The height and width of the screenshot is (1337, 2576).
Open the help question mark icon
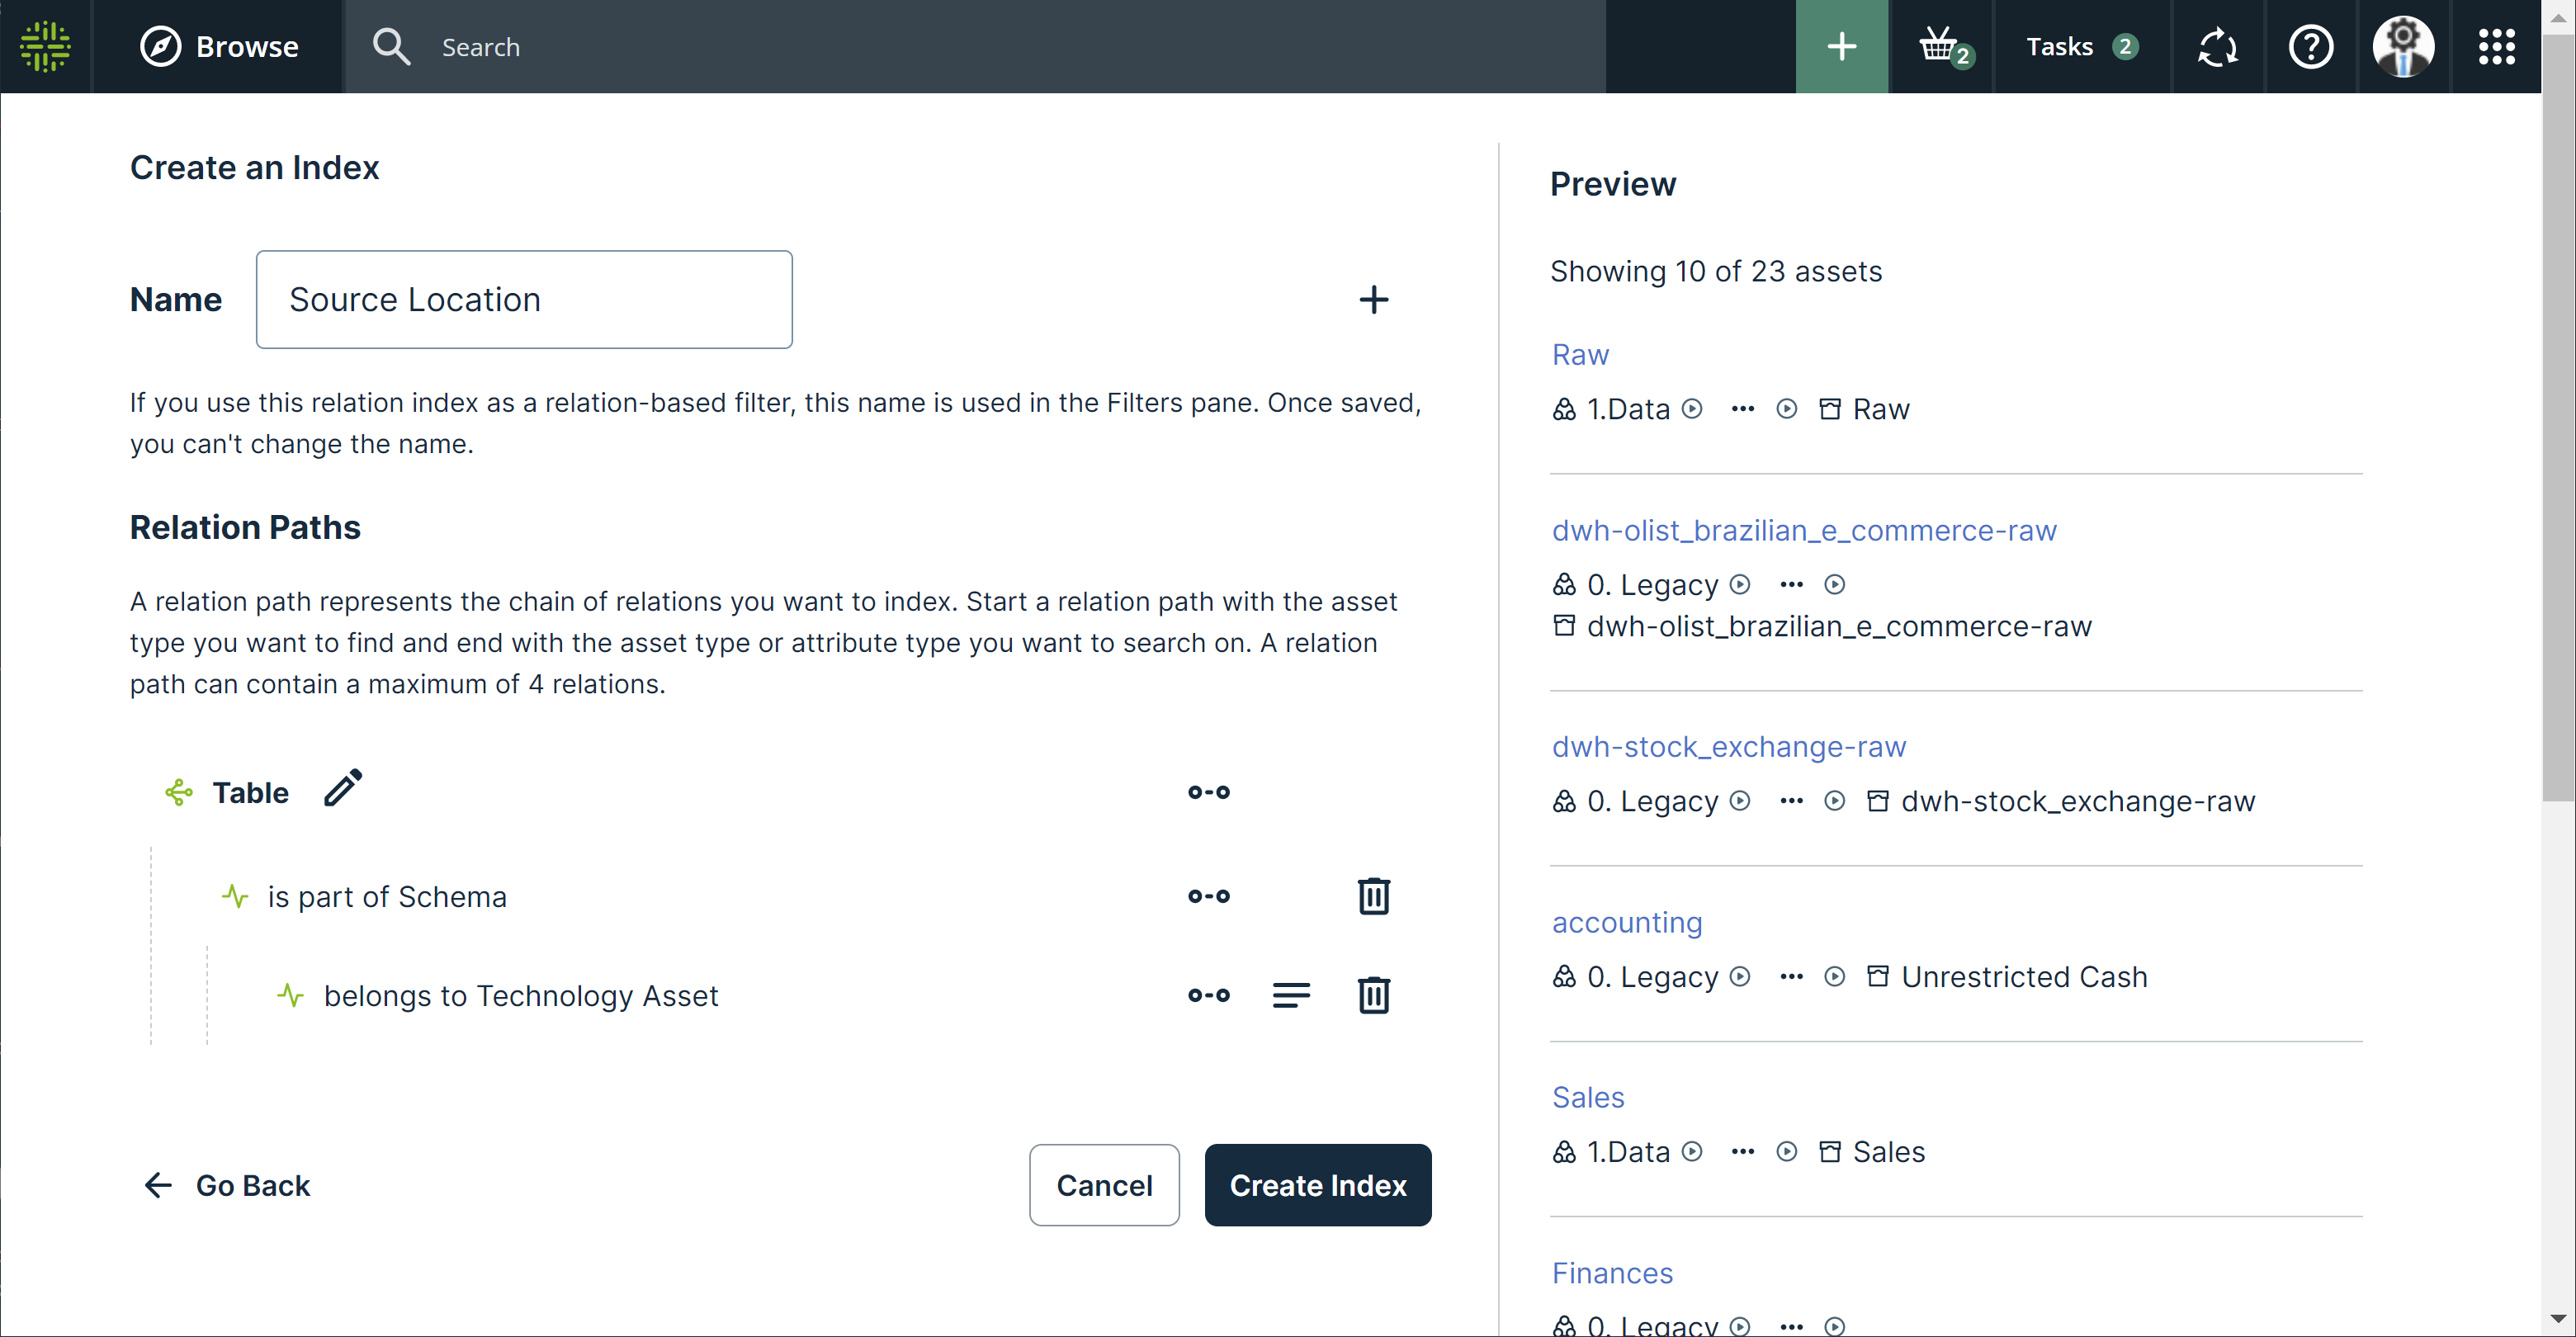[2310, 46]
